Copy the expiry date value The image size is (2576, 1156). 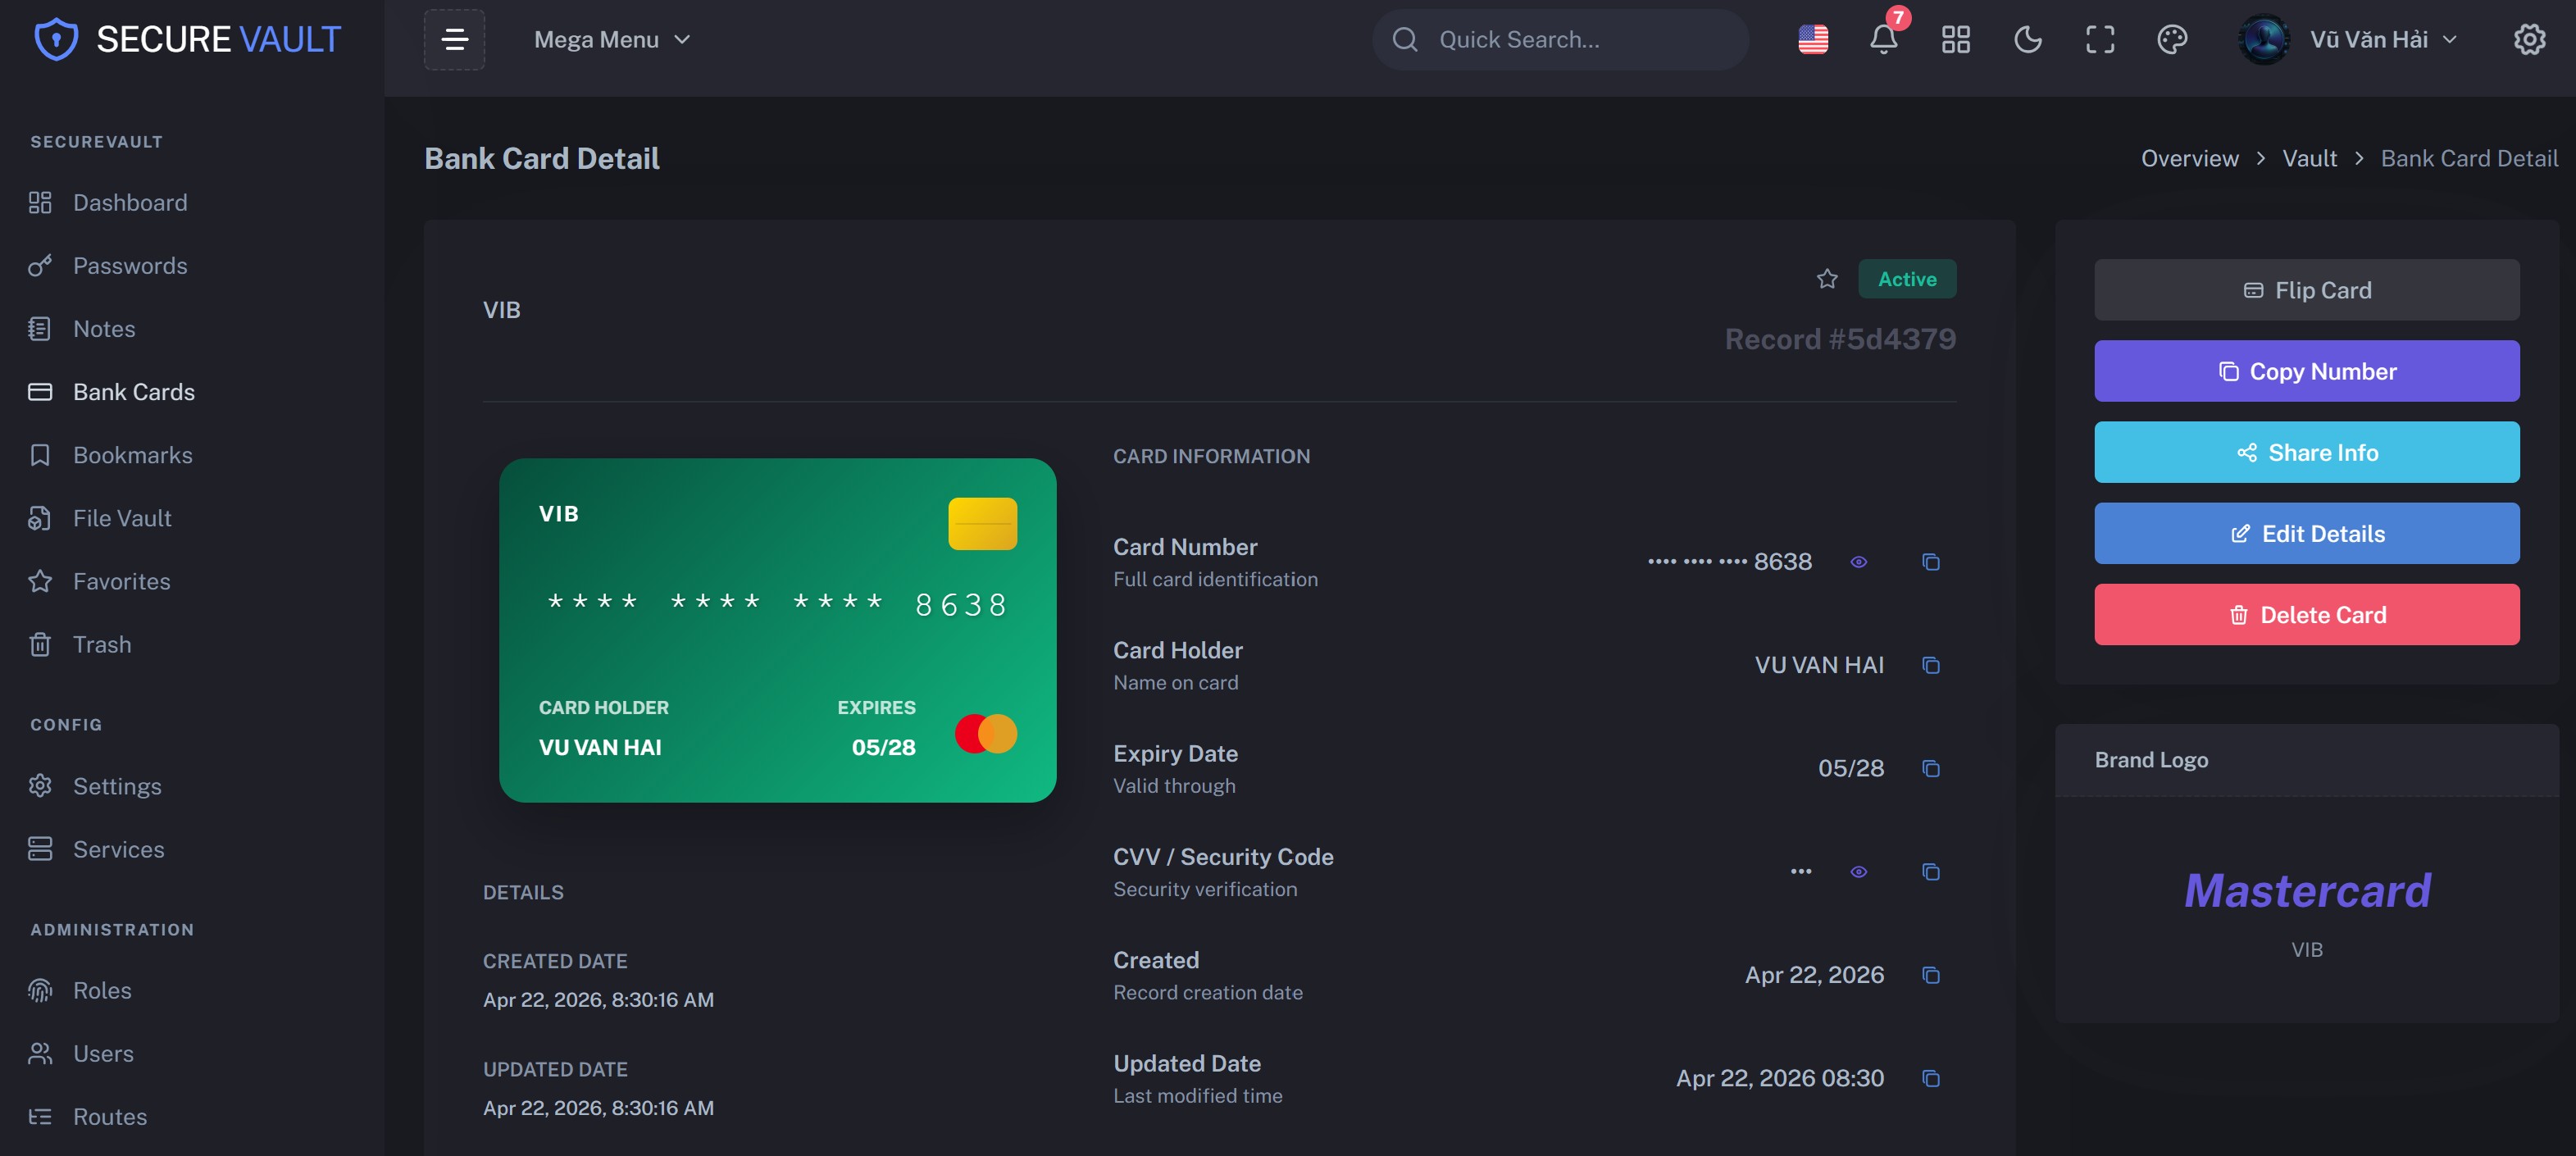point(1930,768)
